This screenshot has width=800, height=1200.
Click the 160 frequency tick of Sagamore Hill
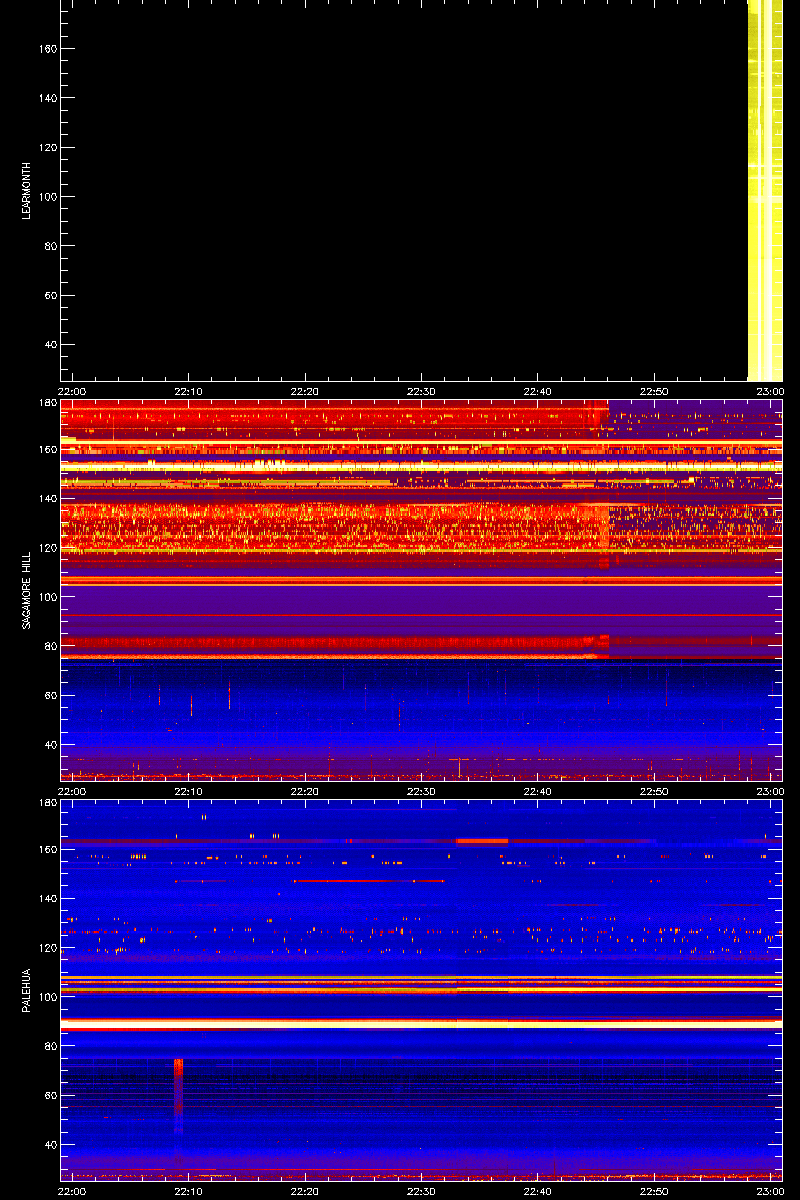click(x=48, y=448)
